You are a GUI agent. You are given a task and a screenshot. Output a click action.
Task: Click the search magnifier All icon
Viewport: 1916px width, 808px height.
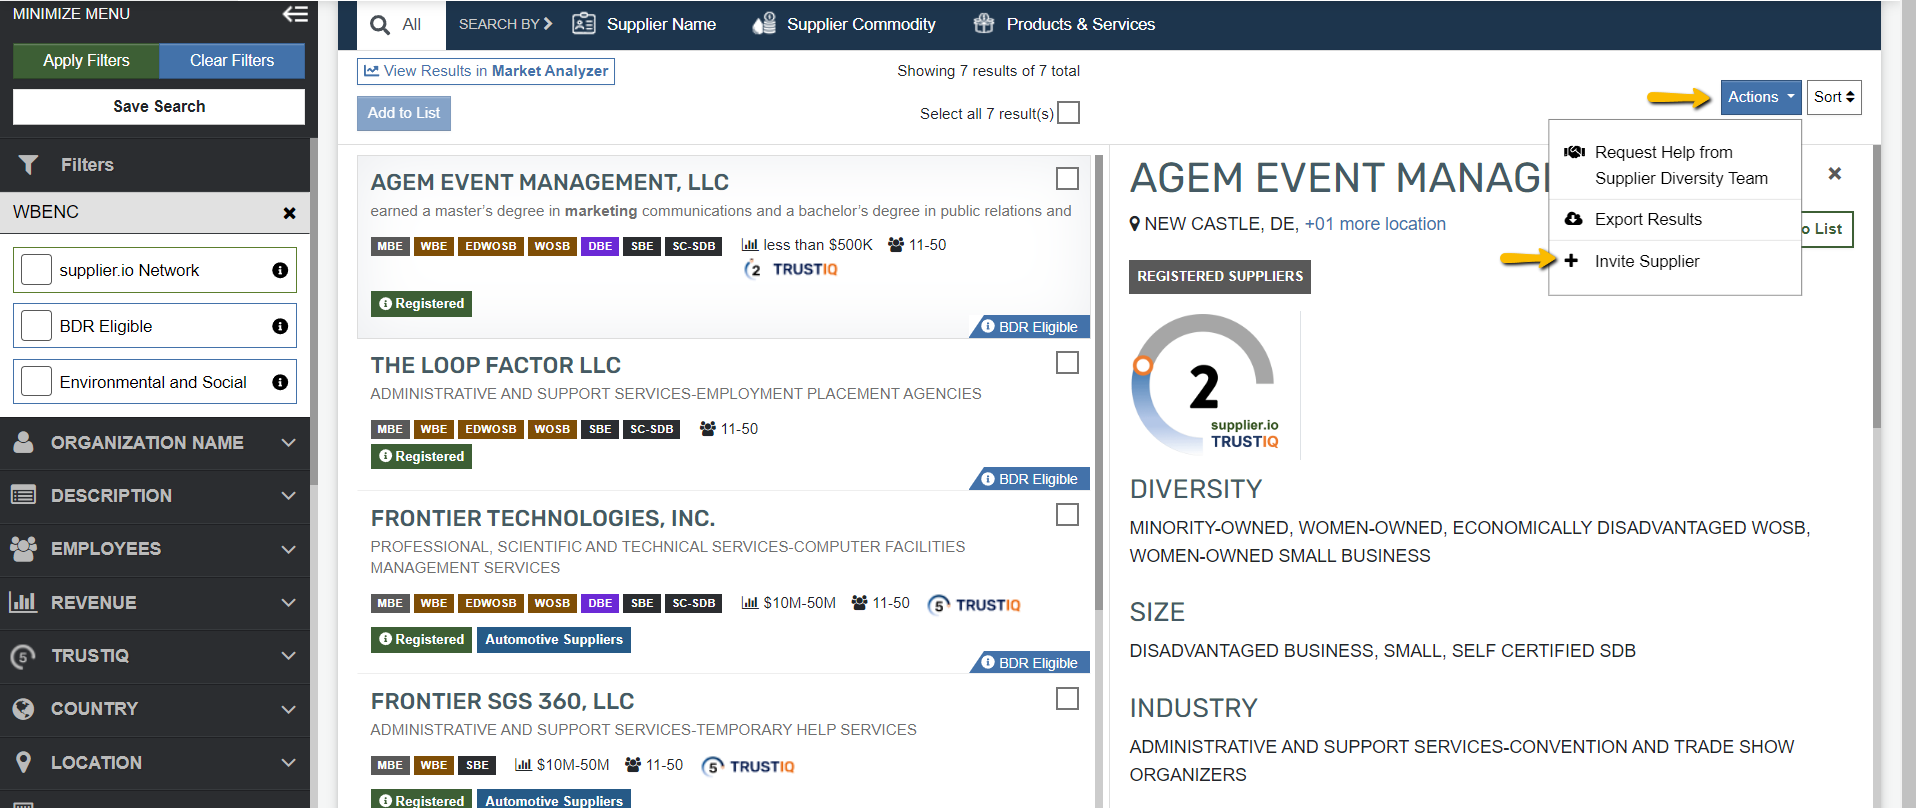pos(380,25)
